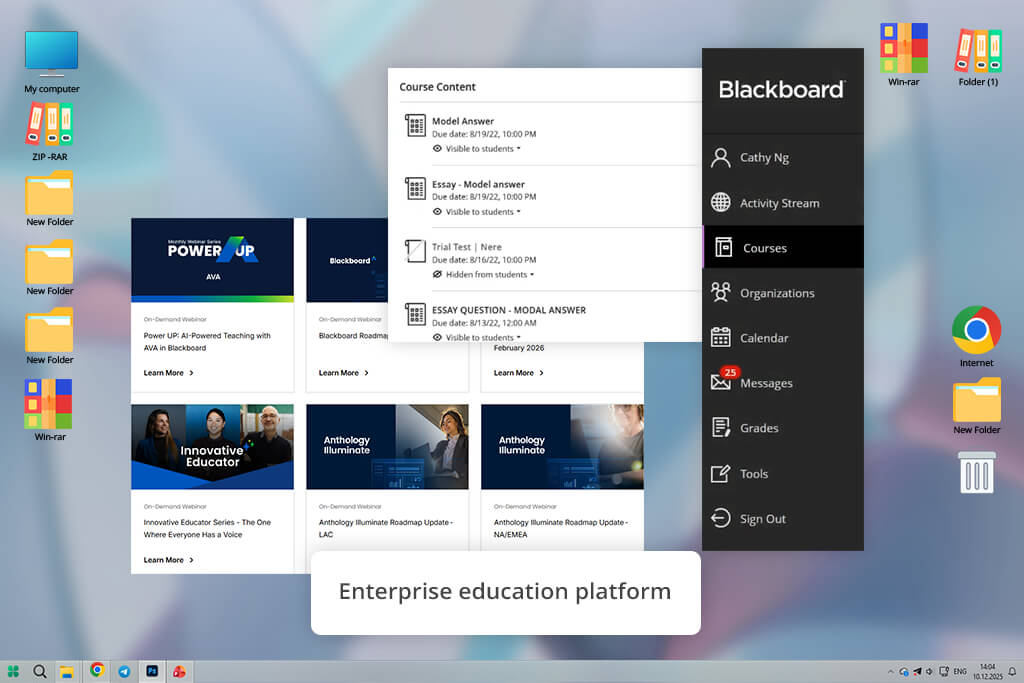Viewport: 1024px width, 683px height.
Task: Toggle eye icon under ESSAY QUESTION item
Action: tap(437, 337)
